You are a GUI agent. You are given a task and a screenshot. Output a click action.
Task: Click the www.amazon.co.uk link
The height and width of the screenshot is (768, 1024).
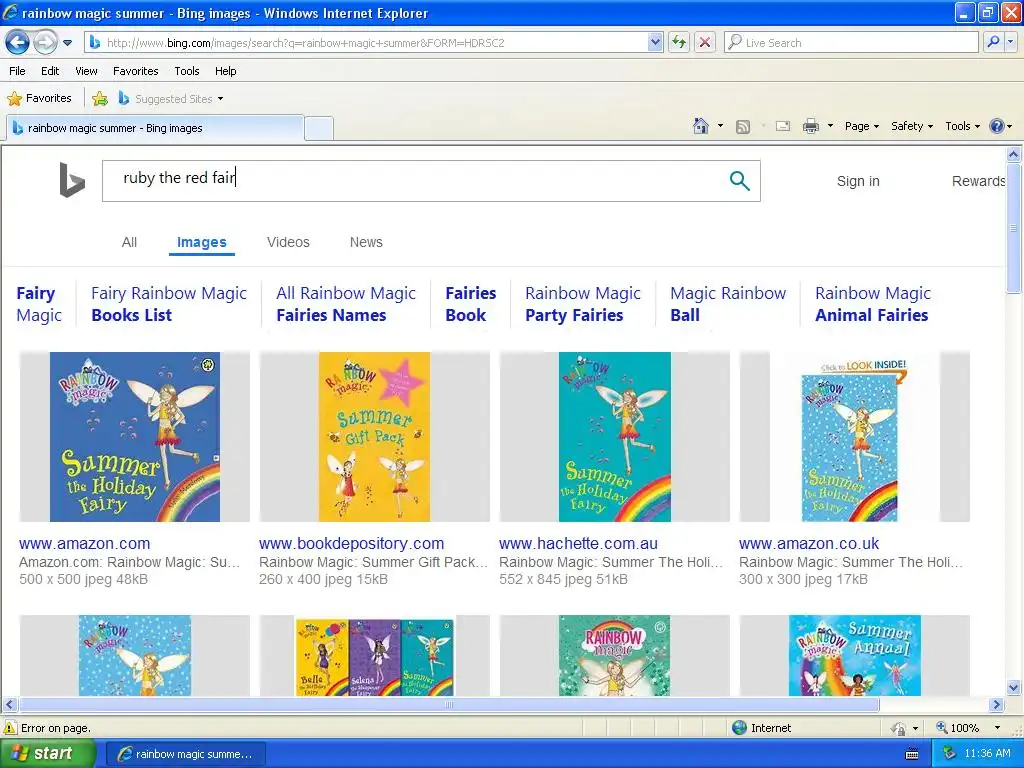pos(808,543)
